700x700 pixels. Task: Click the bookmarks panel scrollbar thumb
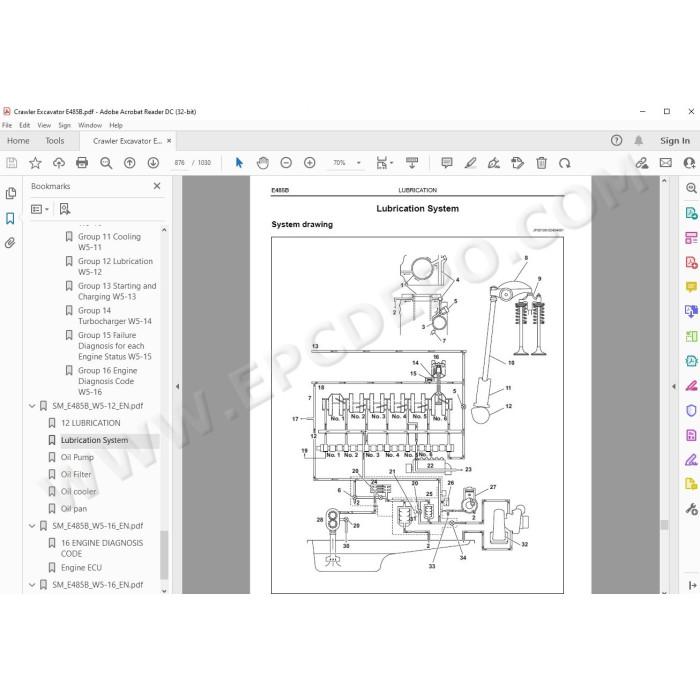tap(164, 555)
